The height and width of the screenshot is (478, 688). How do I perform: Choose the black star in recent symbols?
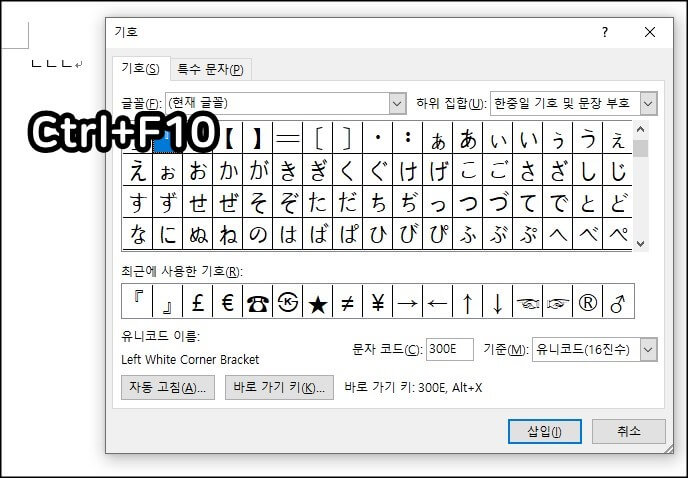[x=318, y=301]
